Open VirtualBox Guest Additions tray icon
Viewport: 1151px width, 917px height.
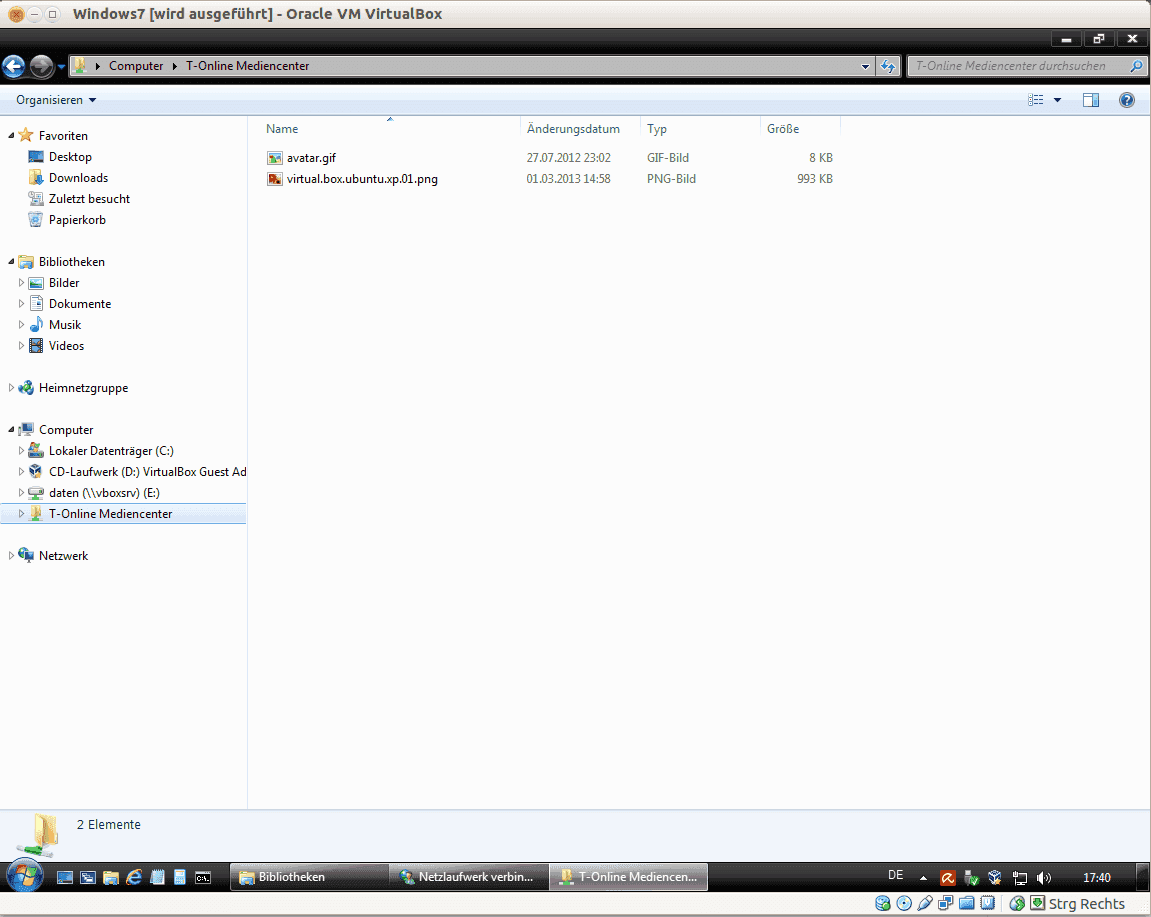tap(995, 877)
